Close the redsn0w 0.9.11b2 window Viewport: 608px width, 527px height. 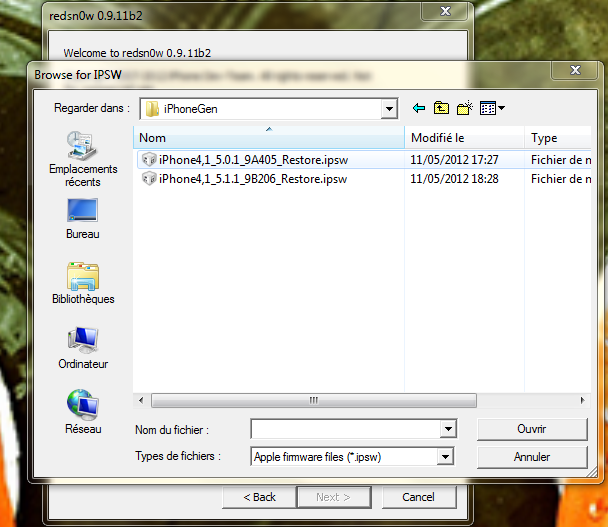click(446, 11)
